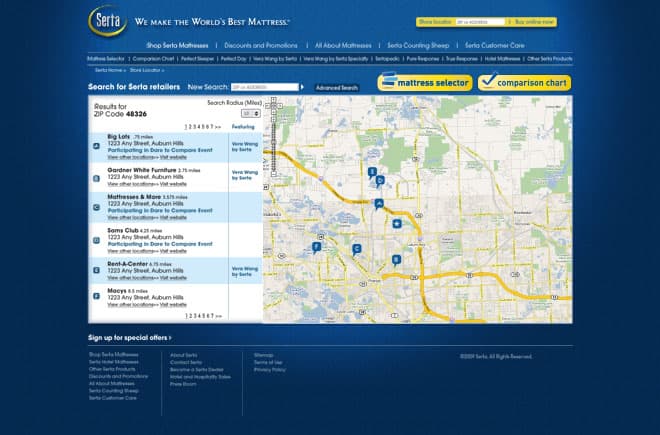Click Vera Wang by Serta in Big Lots row
Screen dimensions: 660x435
[x=245, y=147]
